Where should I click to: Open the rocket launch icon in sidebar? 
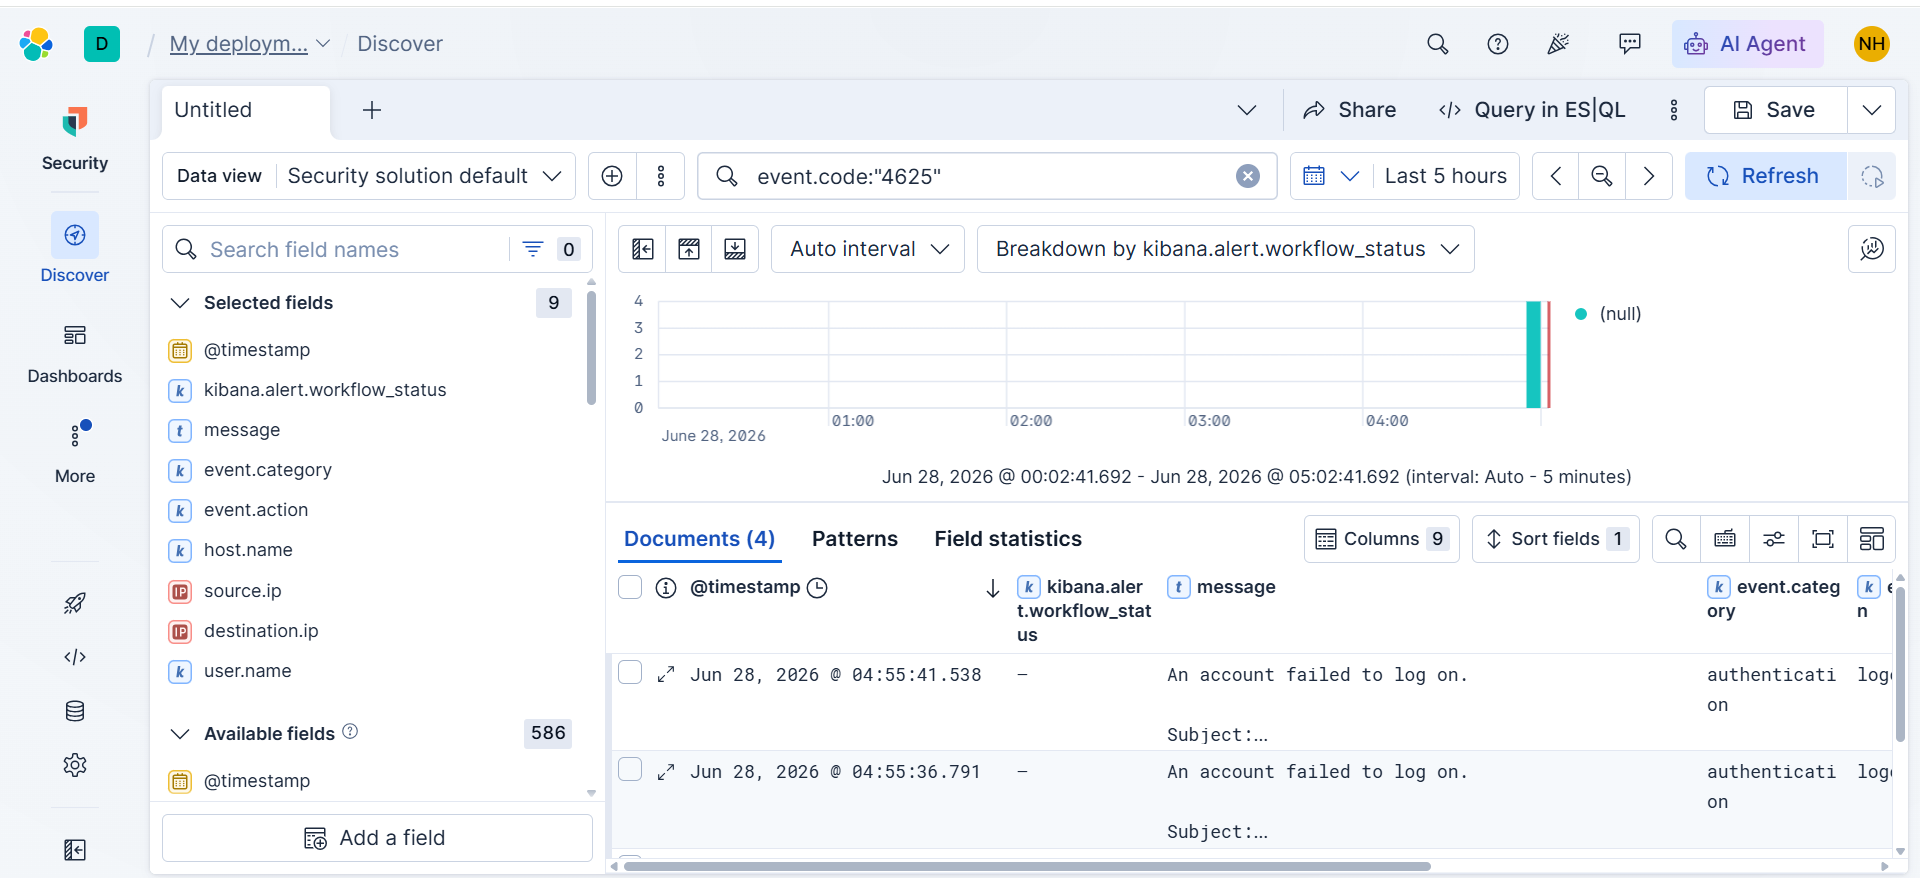tap(75, 603)
